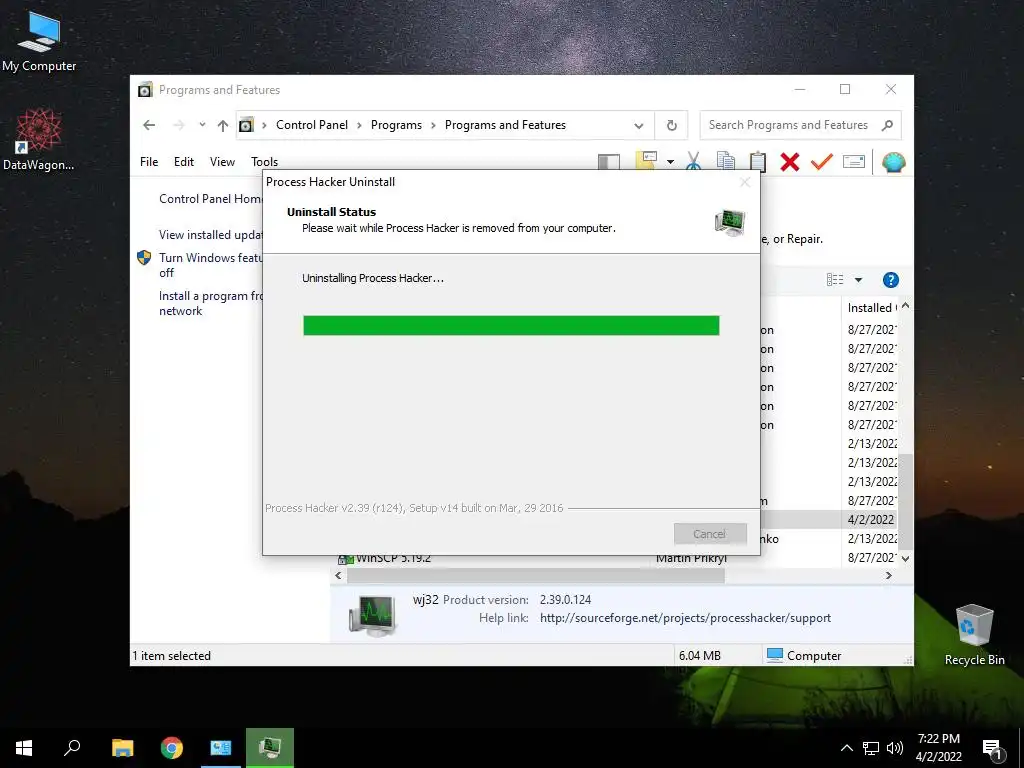1024x768 pixels.
Task: Open Google Chrome from the taskbar
Action: [172, 748]
